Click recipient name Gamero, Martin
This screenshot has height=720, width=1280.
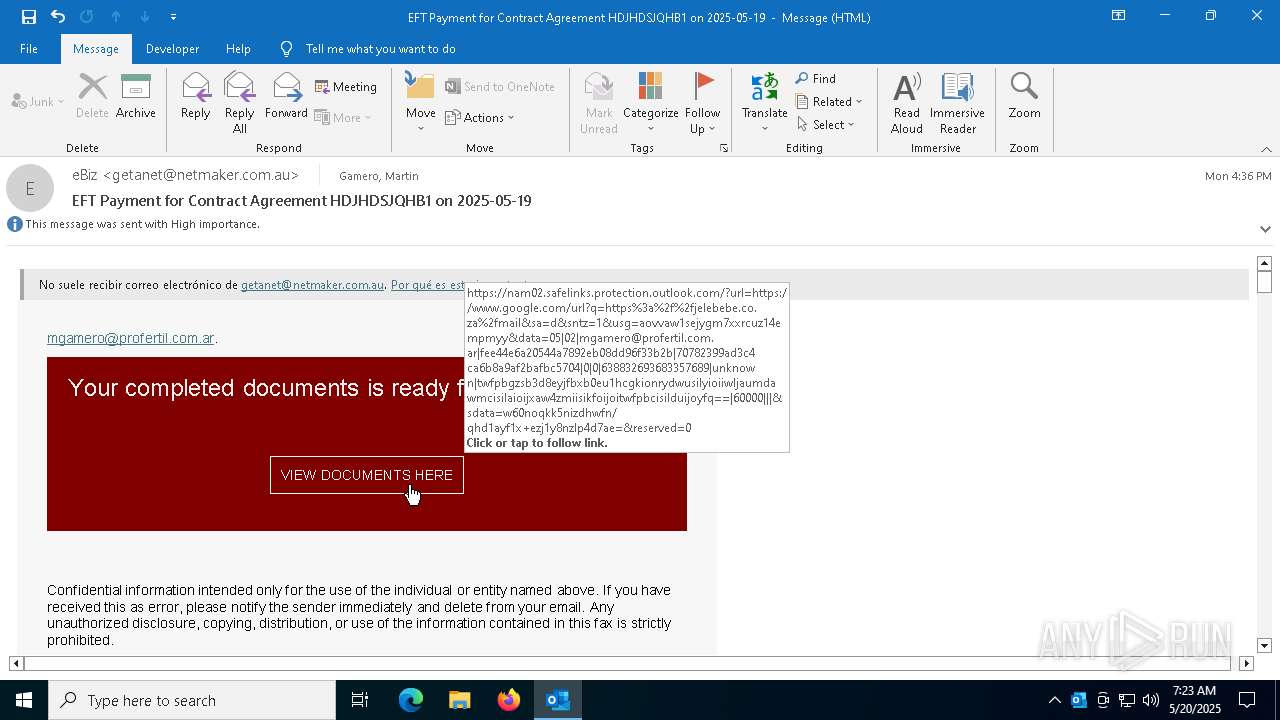[379, 176]
